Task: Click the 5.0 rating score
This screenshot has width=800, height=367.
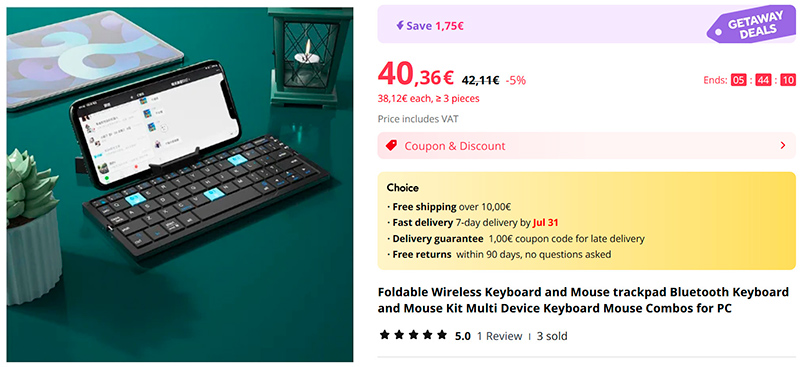Action: click(x=463, y=336)
